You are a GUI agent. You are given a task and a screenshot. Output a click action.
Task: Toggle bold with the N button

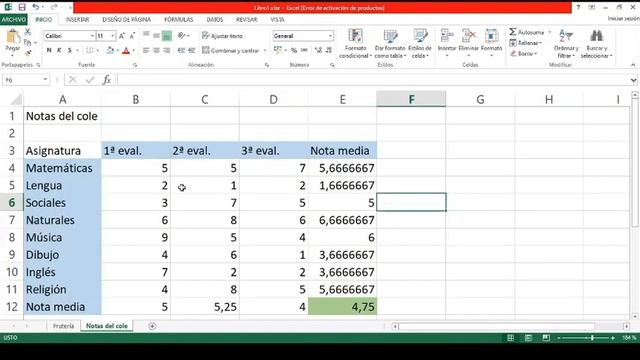[49, 50]
